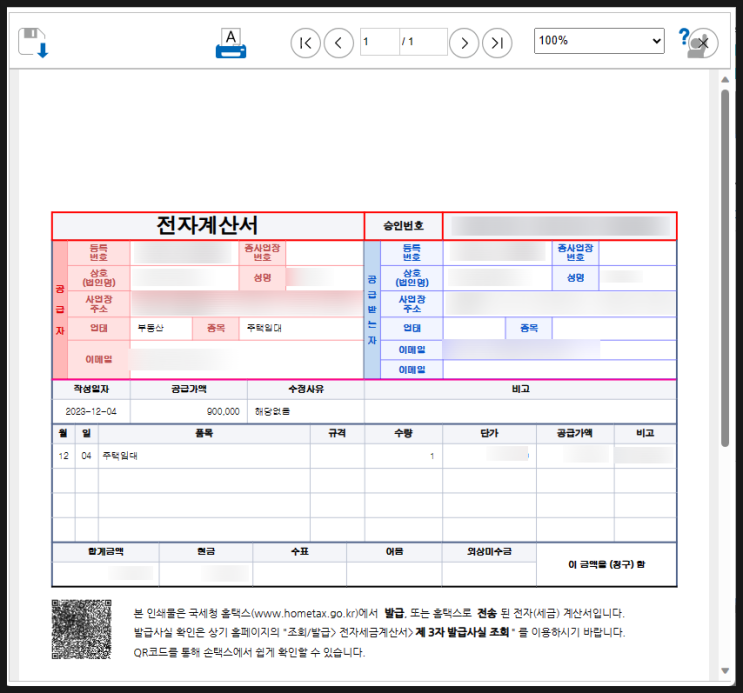Click the 외상미수금 header
The width and height of the screenshot is (743, 693).
coord(489,552)
